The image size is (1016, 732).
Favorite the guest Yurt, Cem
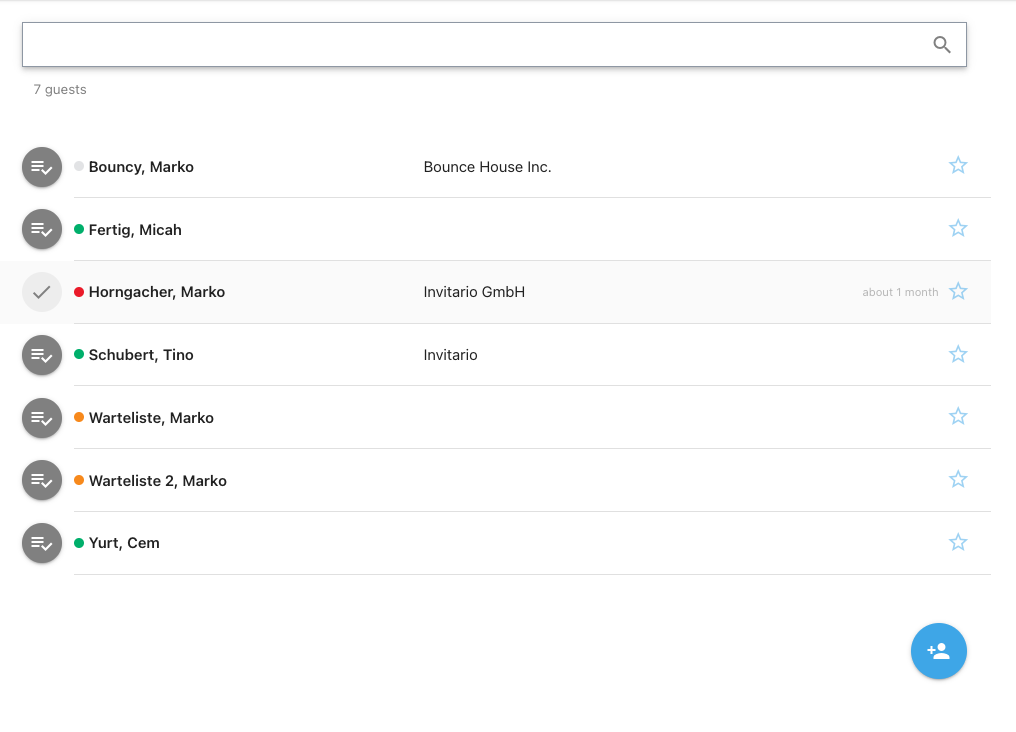coord(958,543)
